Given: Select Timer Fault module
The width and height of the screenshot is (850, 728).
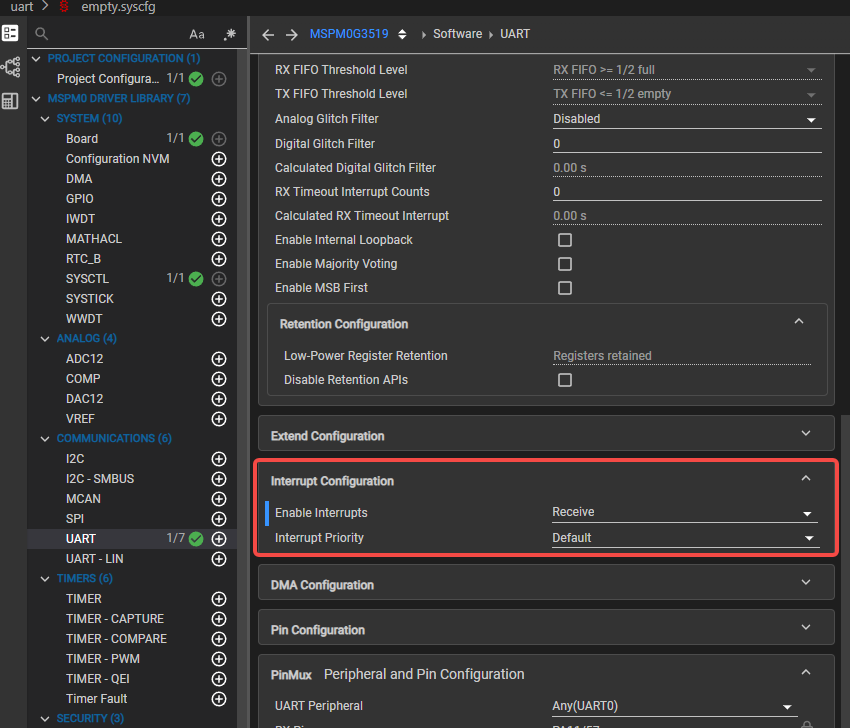Looking at the screenshot, I should point(96,699).
